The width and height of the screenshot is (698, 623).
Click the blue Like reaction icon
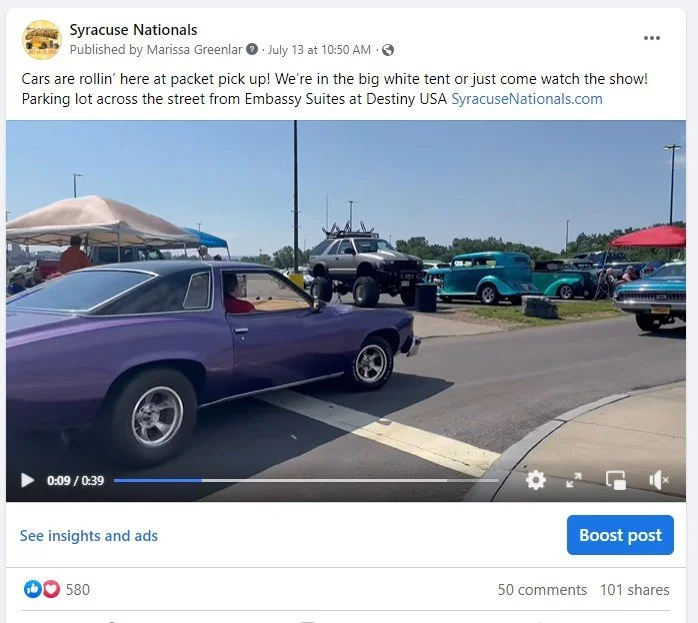(x=32, y=589)
